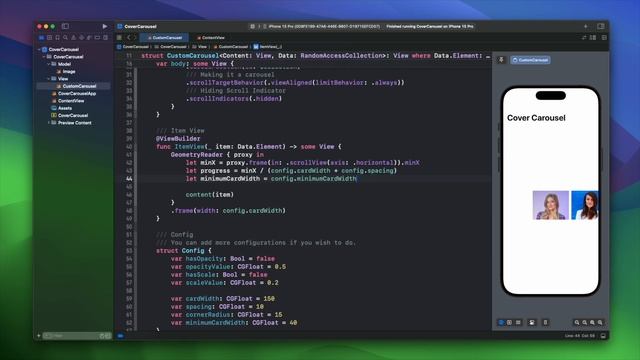Toggle code review arrows icon
This screenshot has width=640, height=360.
(x=584, y=38)
